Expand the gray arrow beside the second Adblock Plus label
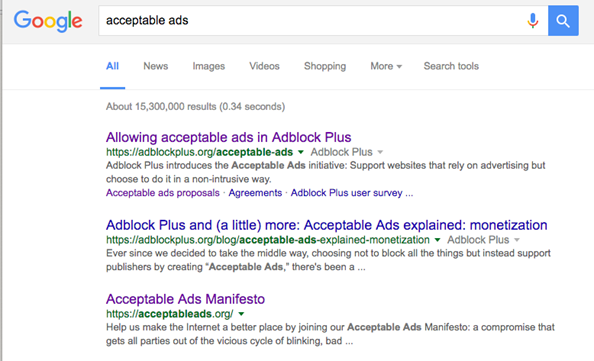The image size is (594, 361). point(517,240)
